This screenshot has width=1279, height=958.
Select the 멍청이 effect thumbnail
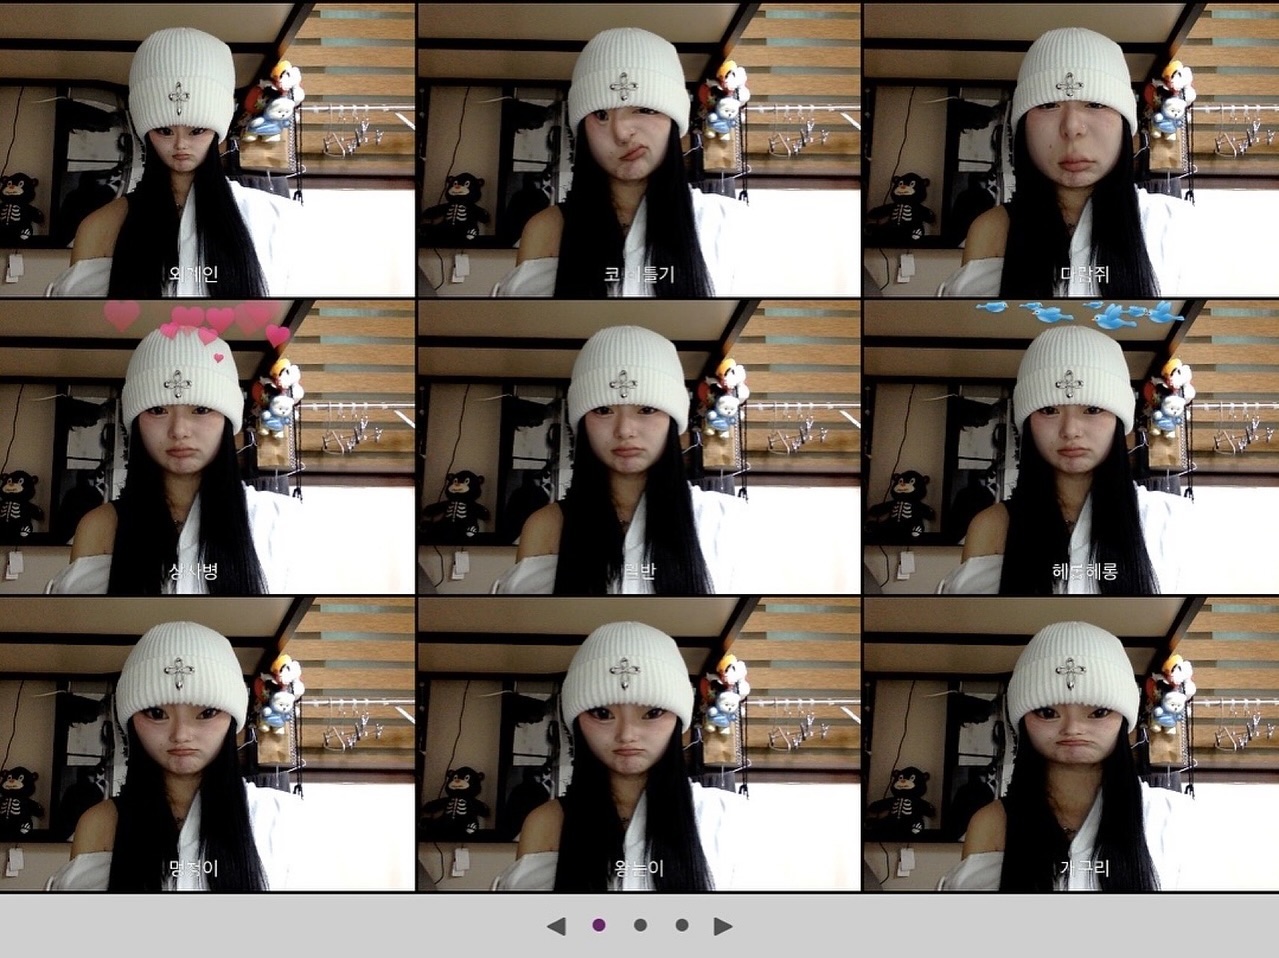click(207, 743)
